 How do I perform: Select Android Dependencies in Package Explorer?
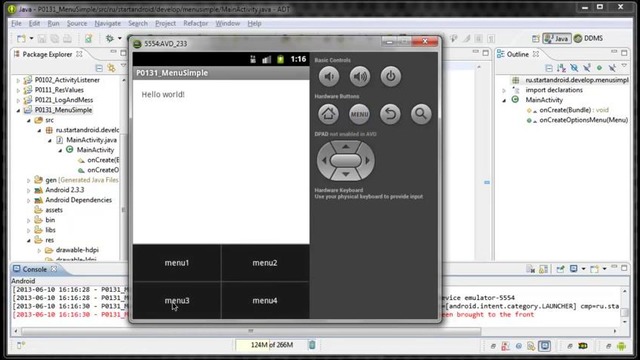(x=78, y=200)
